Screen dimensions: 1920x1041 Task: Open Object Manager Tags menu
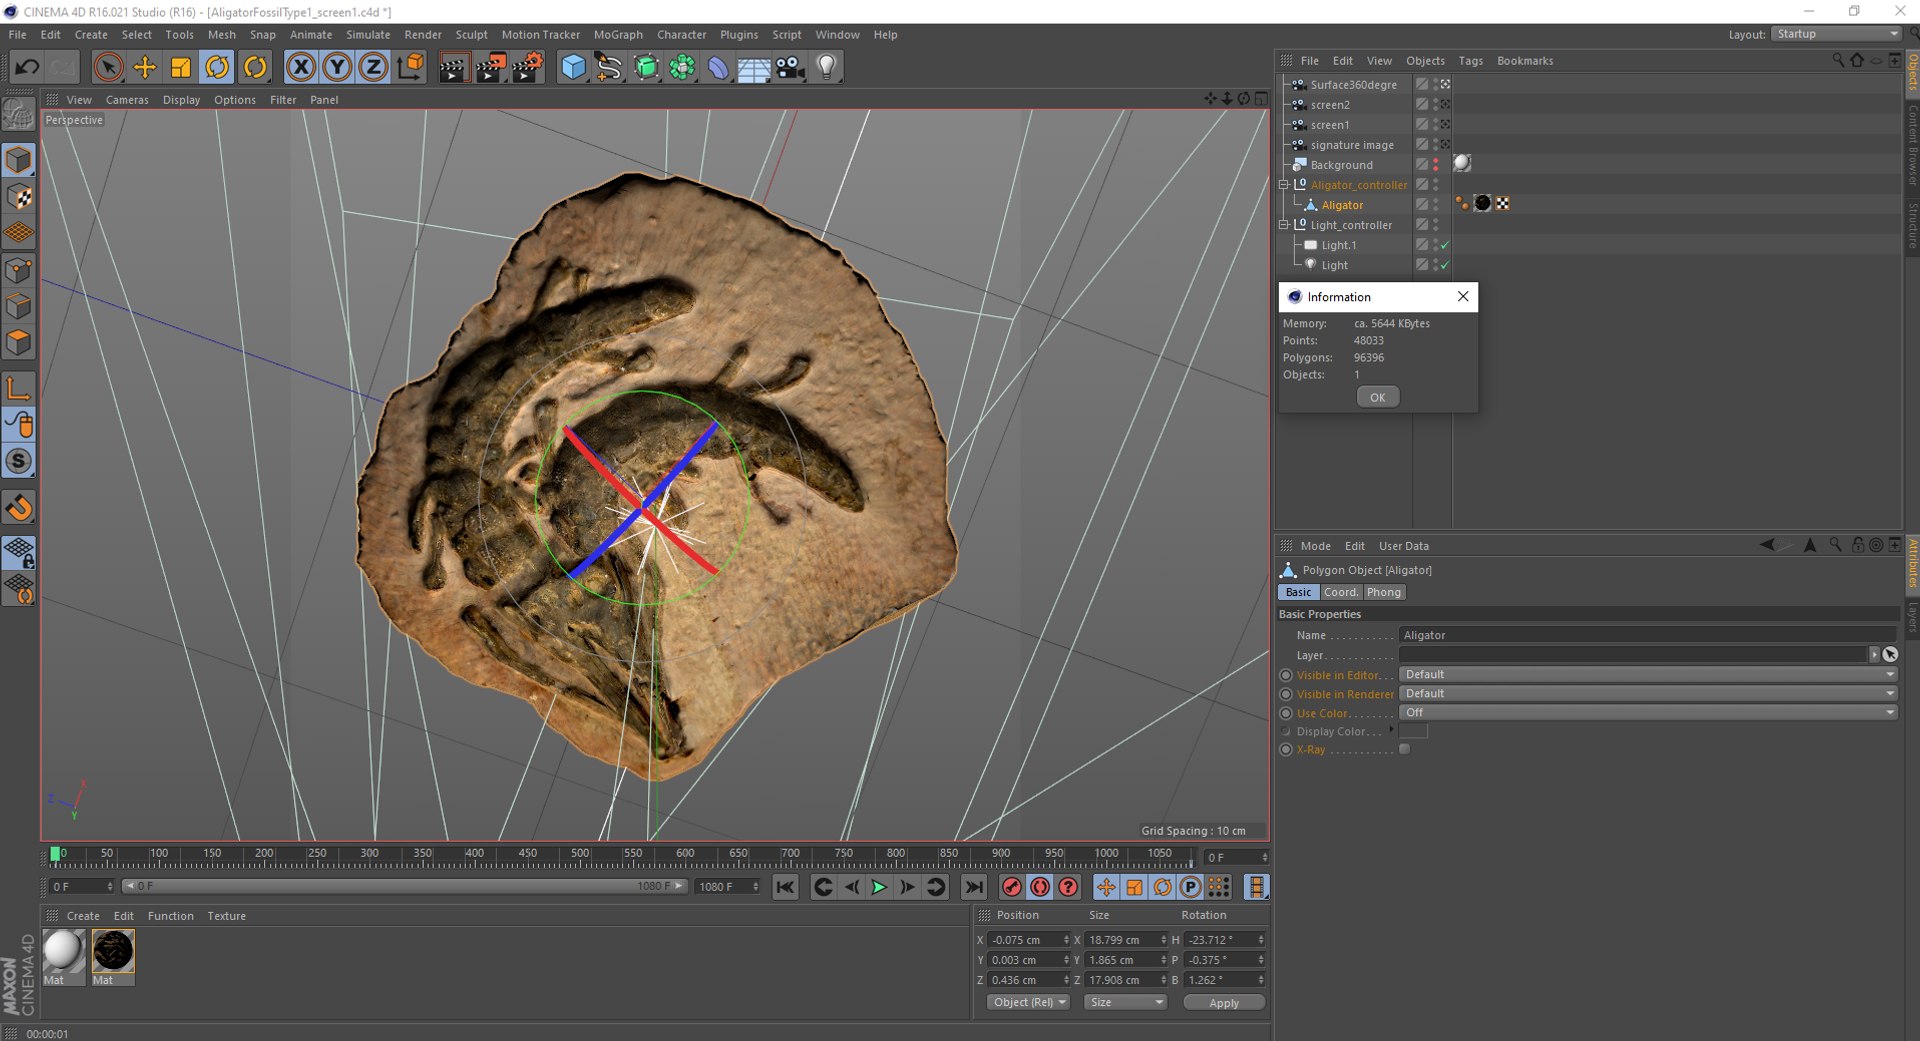pyautogui.click(x=1470, y=61)
